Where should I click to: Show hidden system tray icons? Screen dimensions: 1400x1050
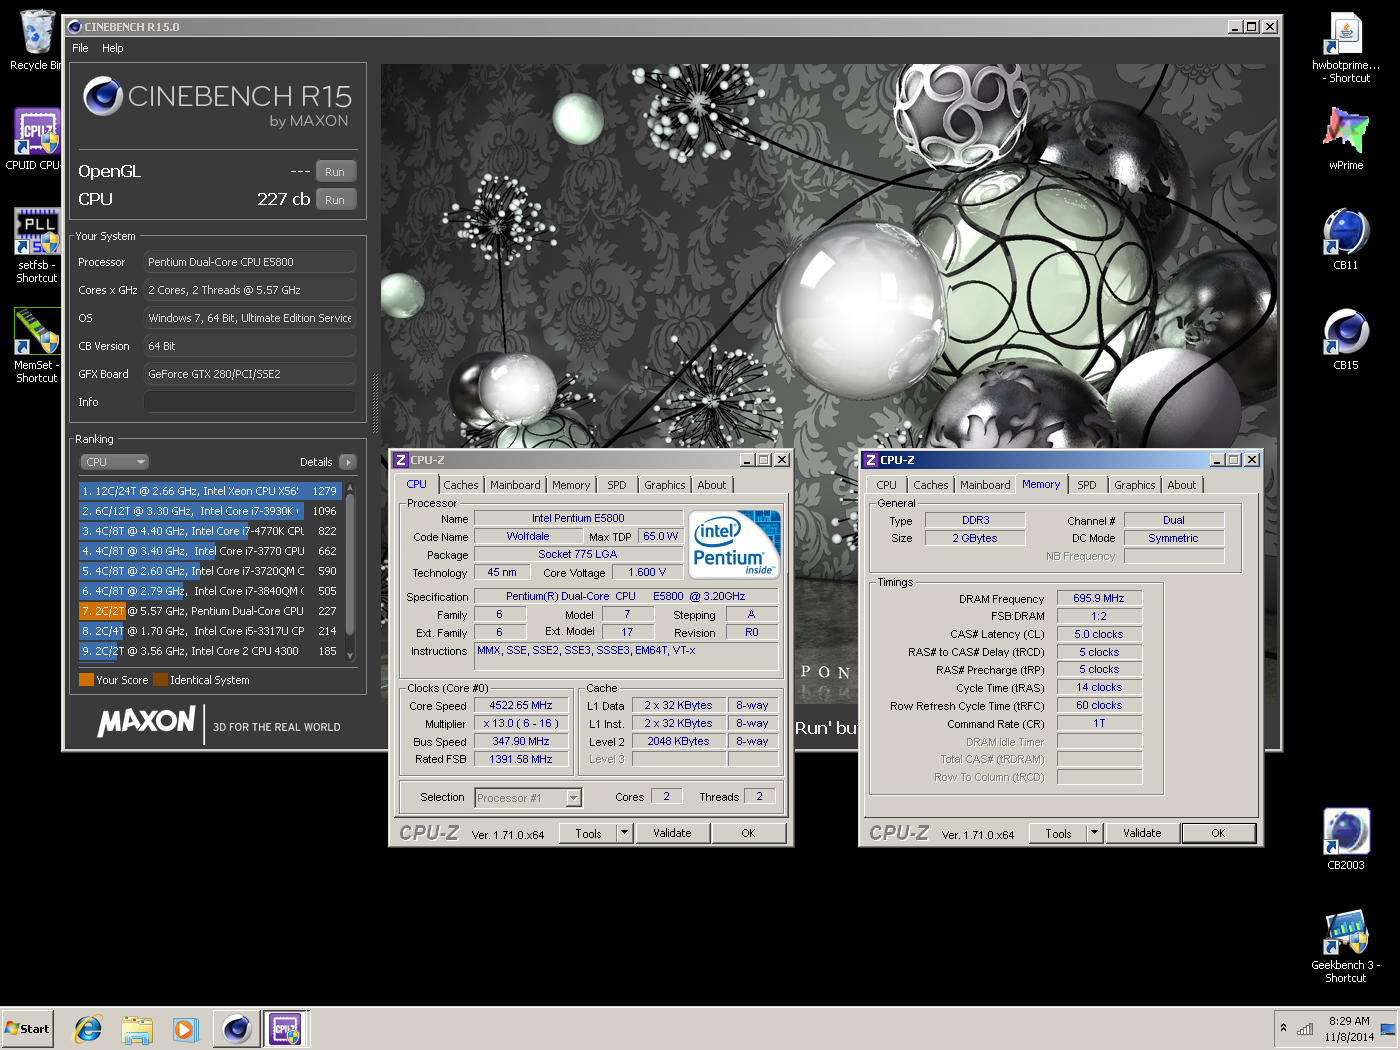click(x=1283, y=1028)
